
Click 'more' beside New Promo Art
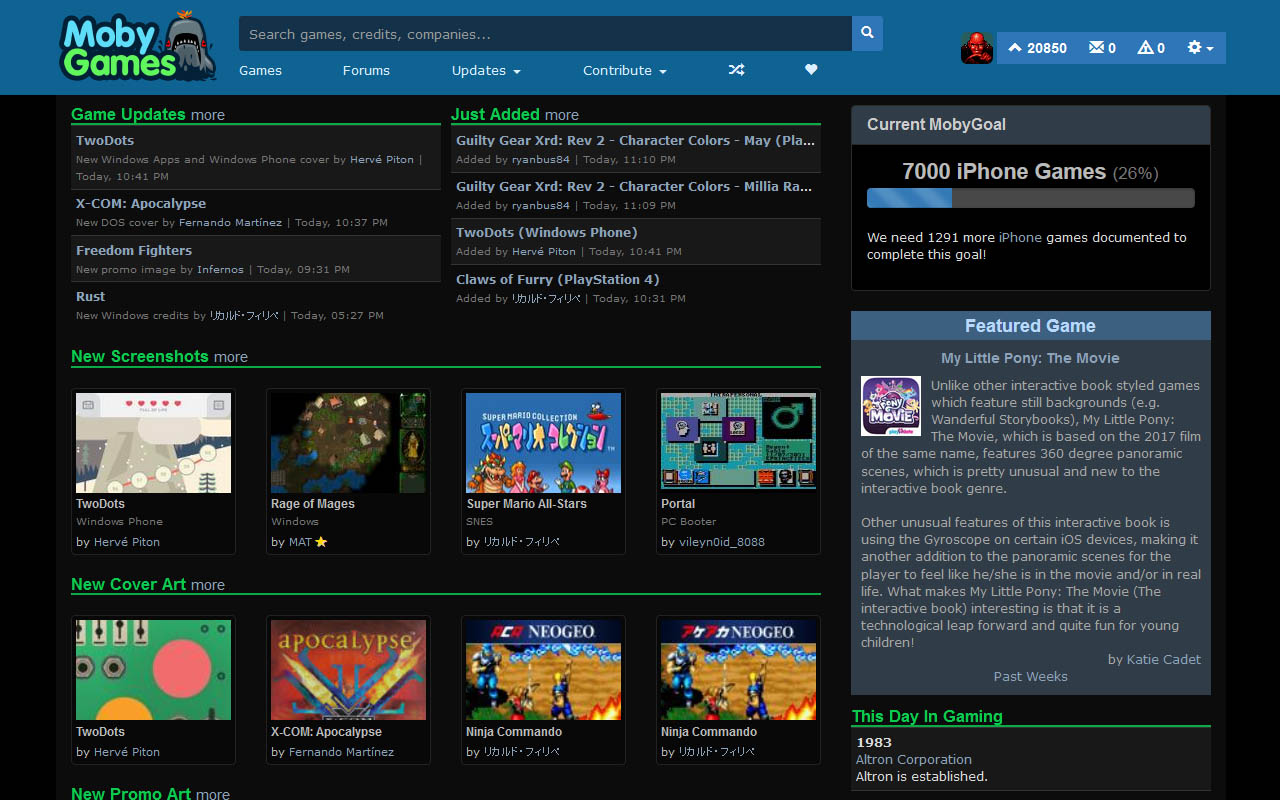pyautogui.click(x=213, y=795)
